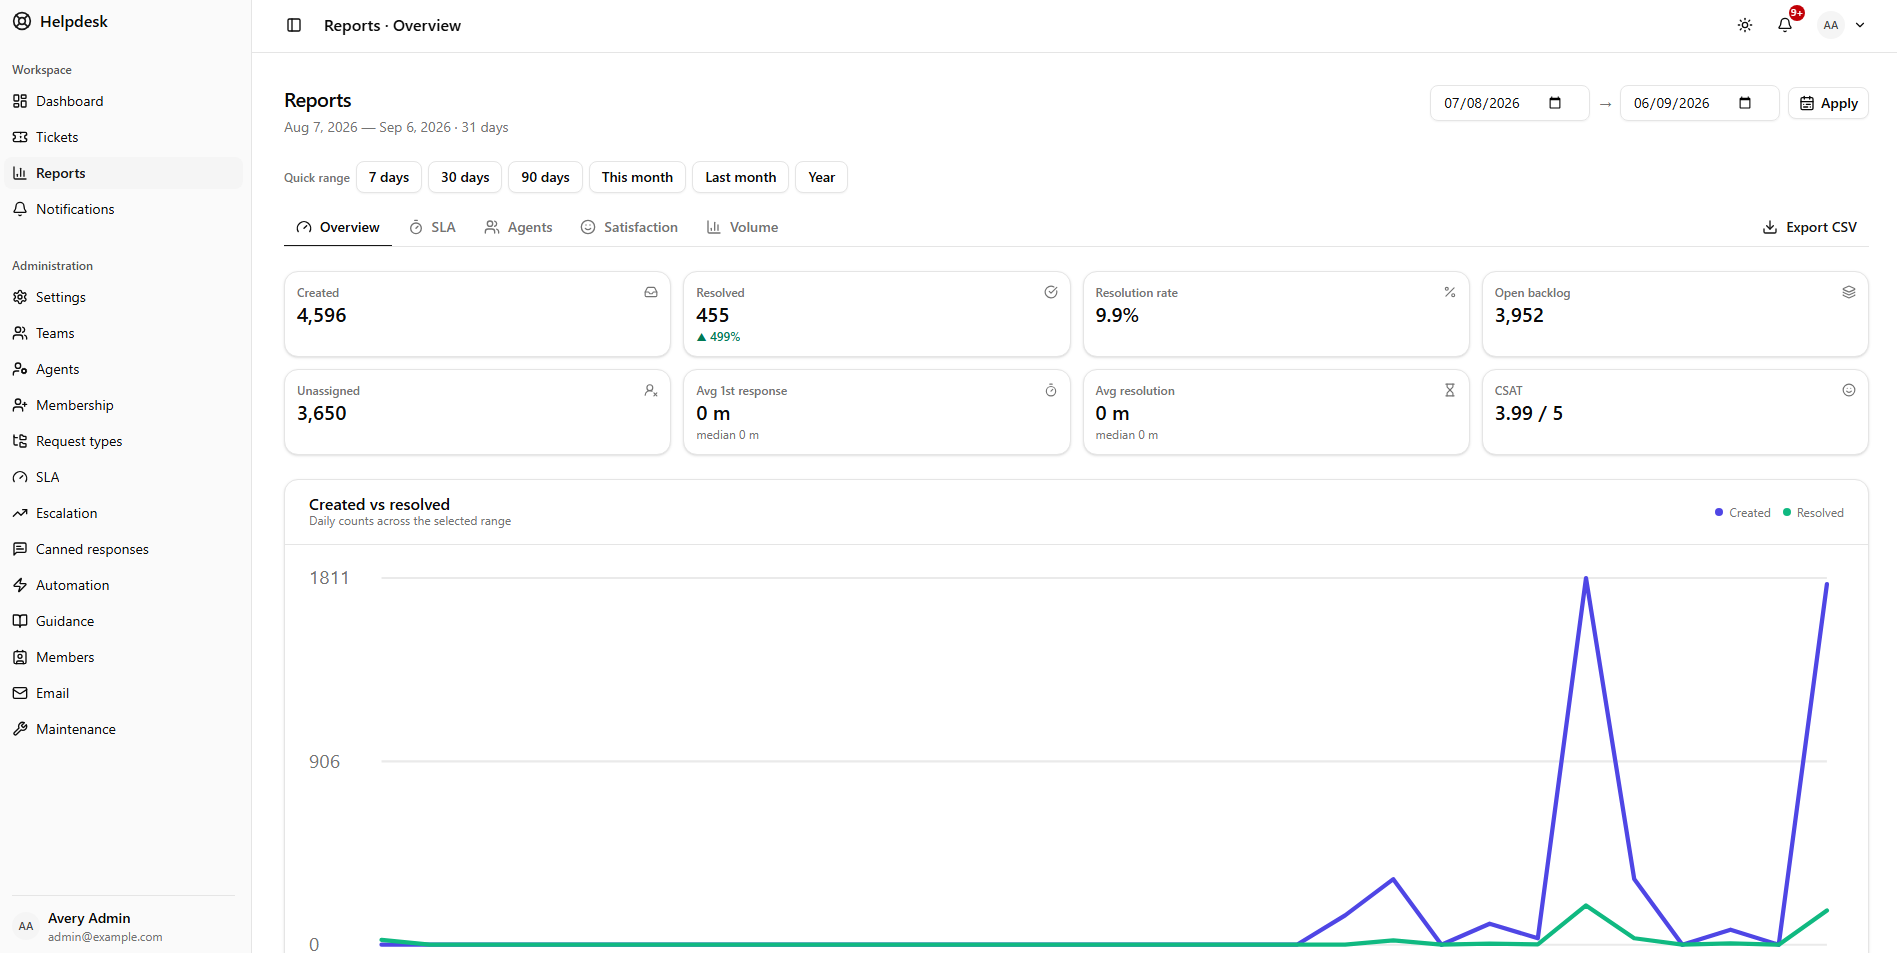The height and width of the screenshot is (953, 1897).
Task: Toggle the sidebar collapse icon
Action: tap(294, 25)
